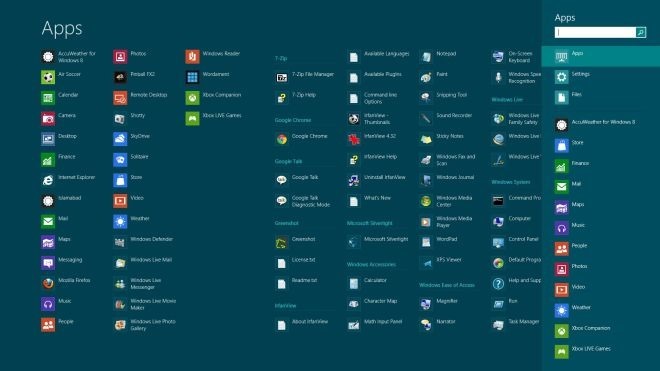Viewport: 660px width, 371px height.
Task: Click the Magnifier icon
Action: [x=426, y=304]
